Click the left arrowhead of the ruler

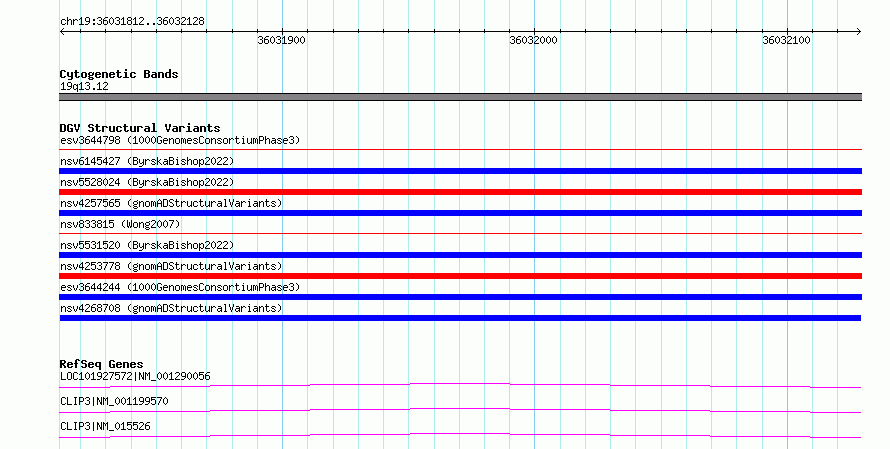(x=62, y=31)
